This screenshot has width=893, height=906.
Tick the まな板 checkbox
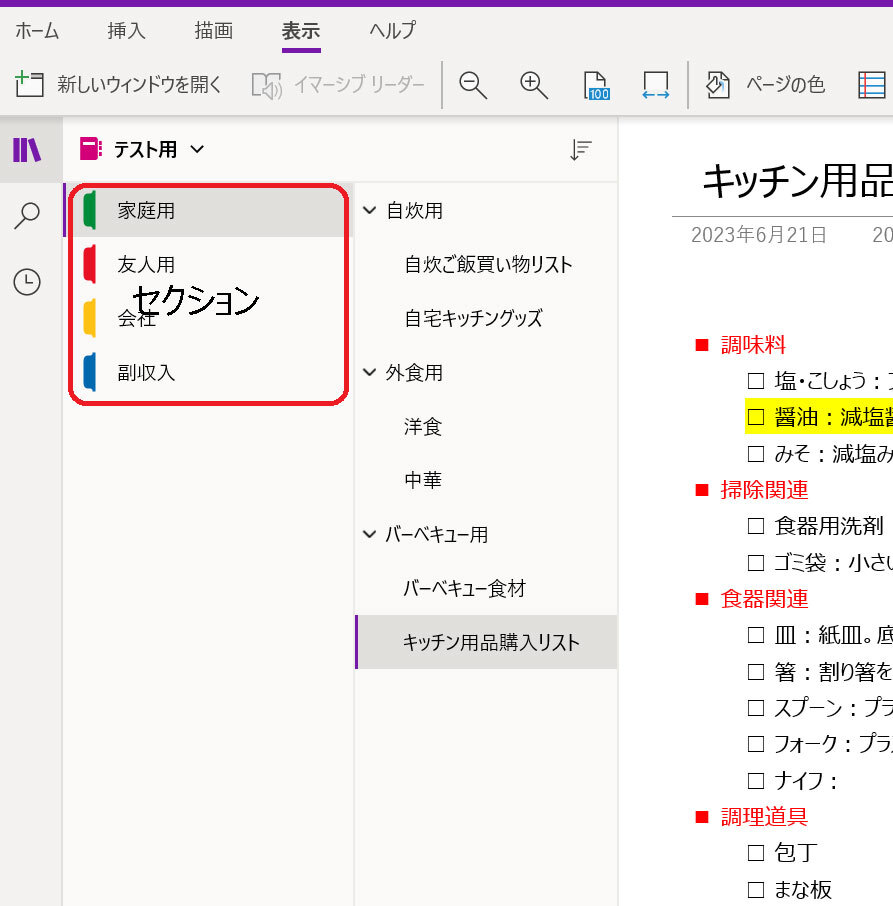[756, 889]
